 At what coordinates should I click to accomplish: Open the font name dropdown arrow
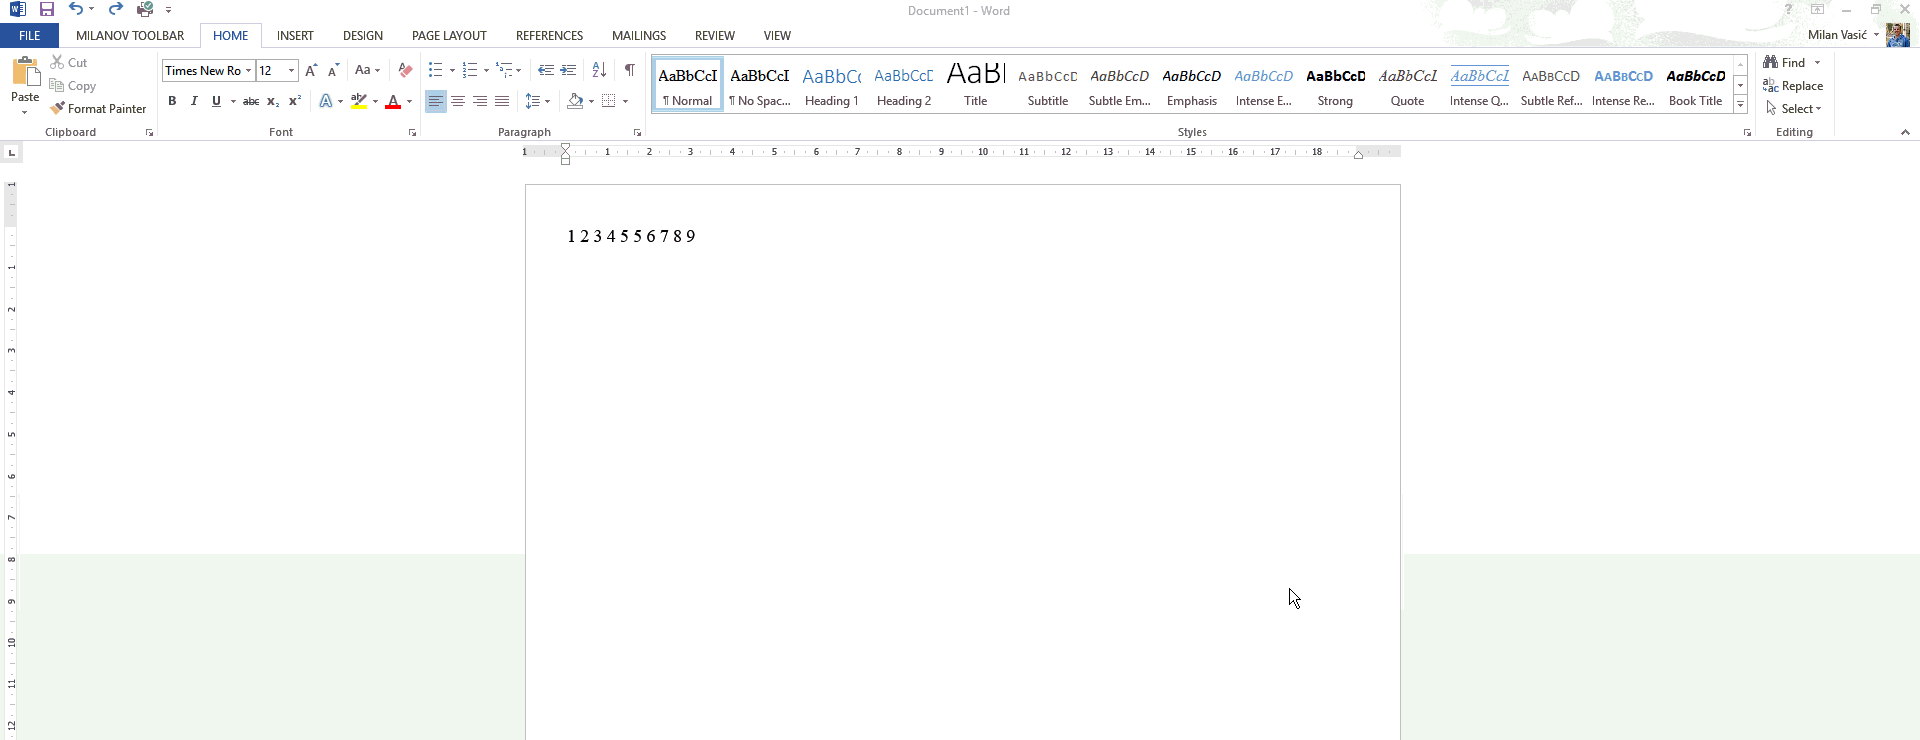(x=248, y=71)
